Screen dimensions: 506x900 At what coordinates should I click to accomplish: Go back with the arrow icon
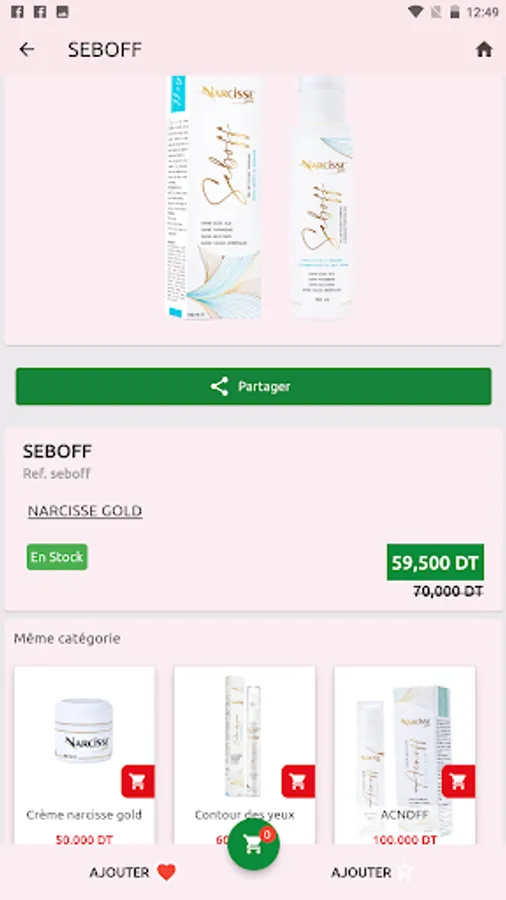pos(27,50)
